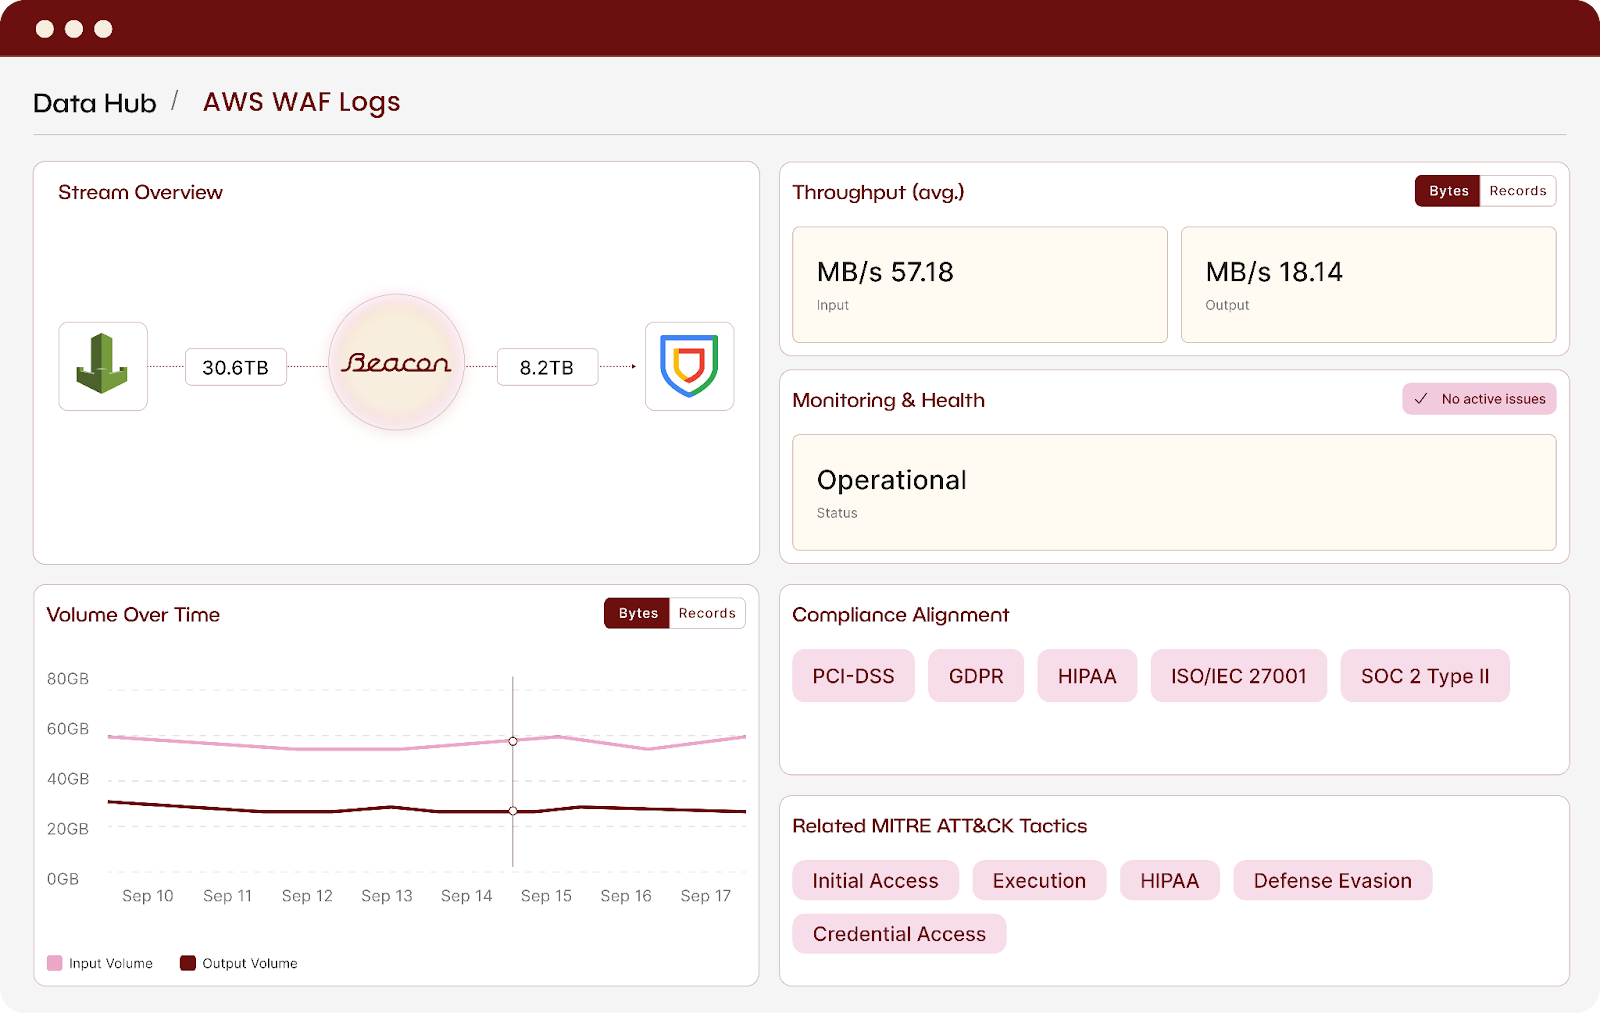The height and width of the screenshot is (1013, 1600).
Task: Select the HIPAA compliance alignment tag
Action: point(1087,676)
